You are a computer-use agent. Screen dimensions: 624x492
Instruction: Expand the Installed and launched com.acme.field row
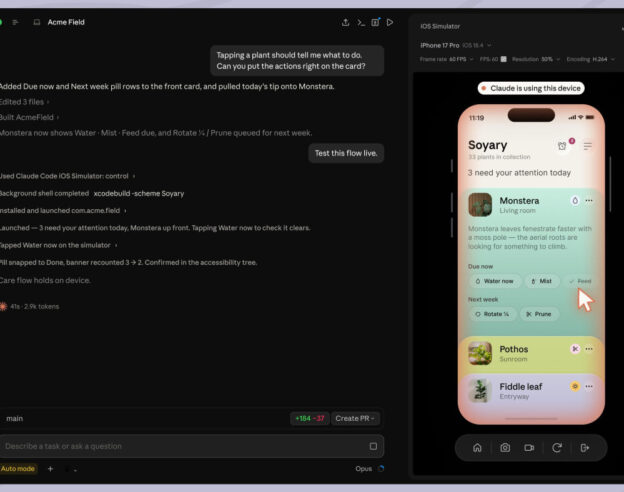click(x=63, y=211)
